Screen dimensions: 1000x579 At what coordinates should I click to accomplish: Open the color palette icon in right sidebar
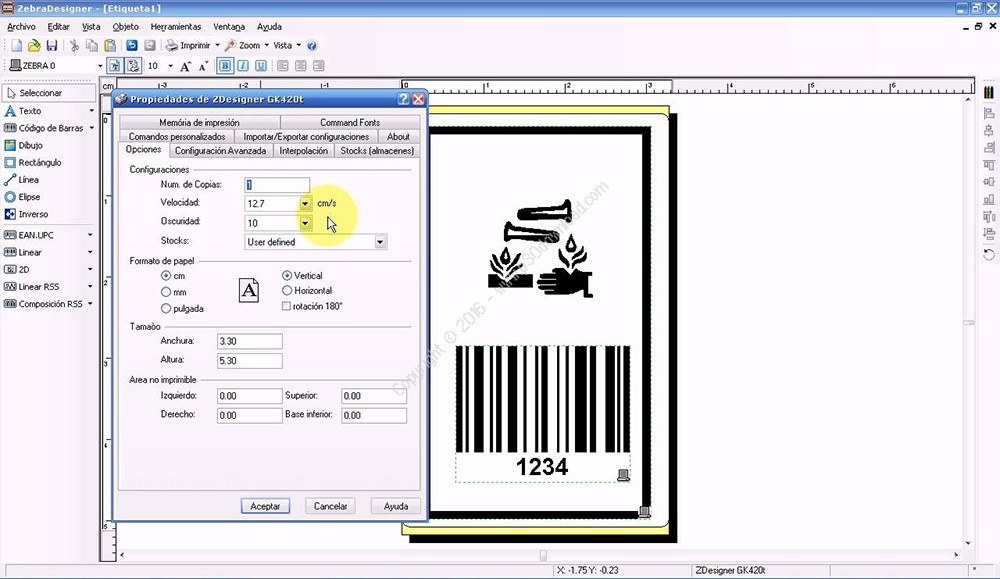(x=989, y=93)
